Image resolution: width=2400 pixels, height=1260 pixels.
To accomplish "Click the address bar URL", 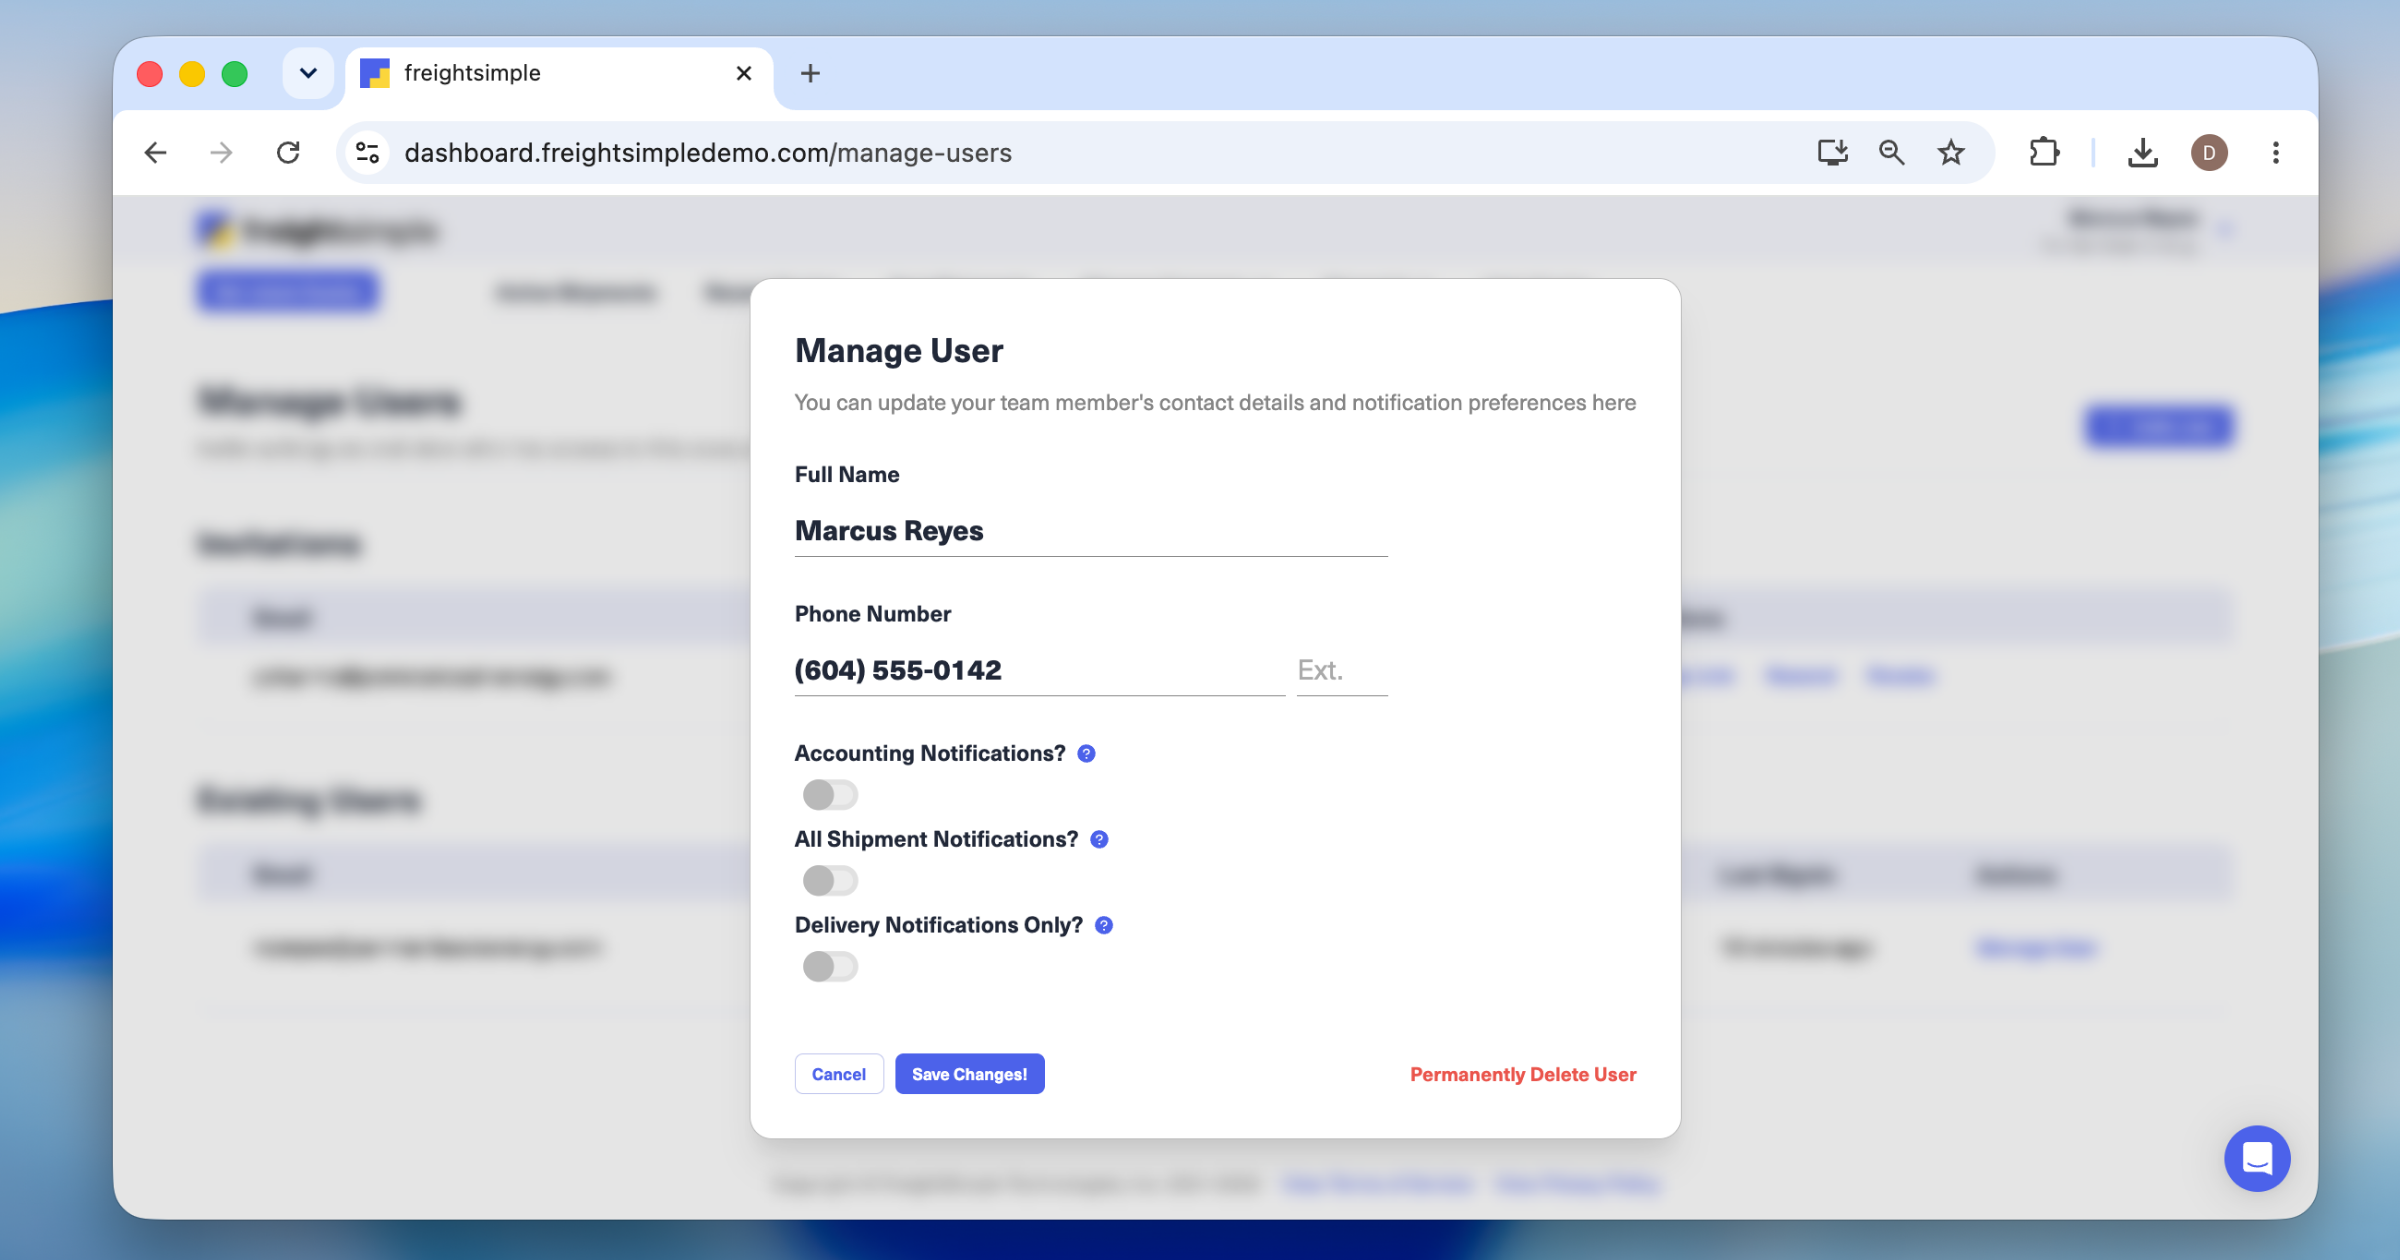I will tap(708, 153).
